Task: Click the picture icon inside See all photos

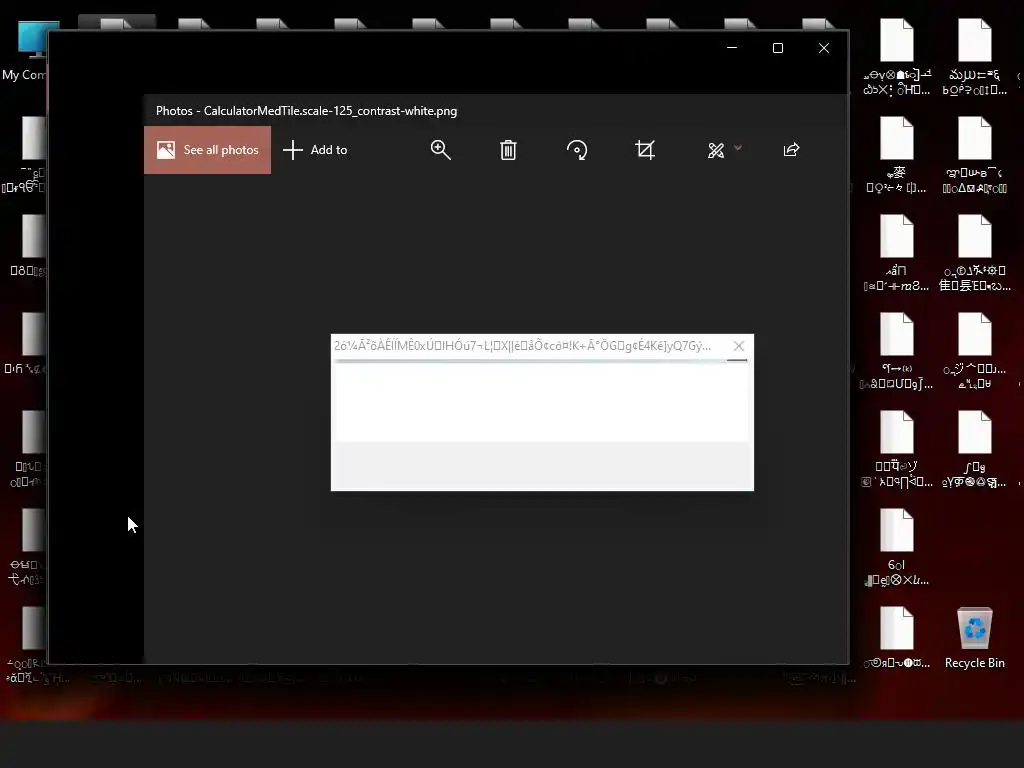Action: 166,150
